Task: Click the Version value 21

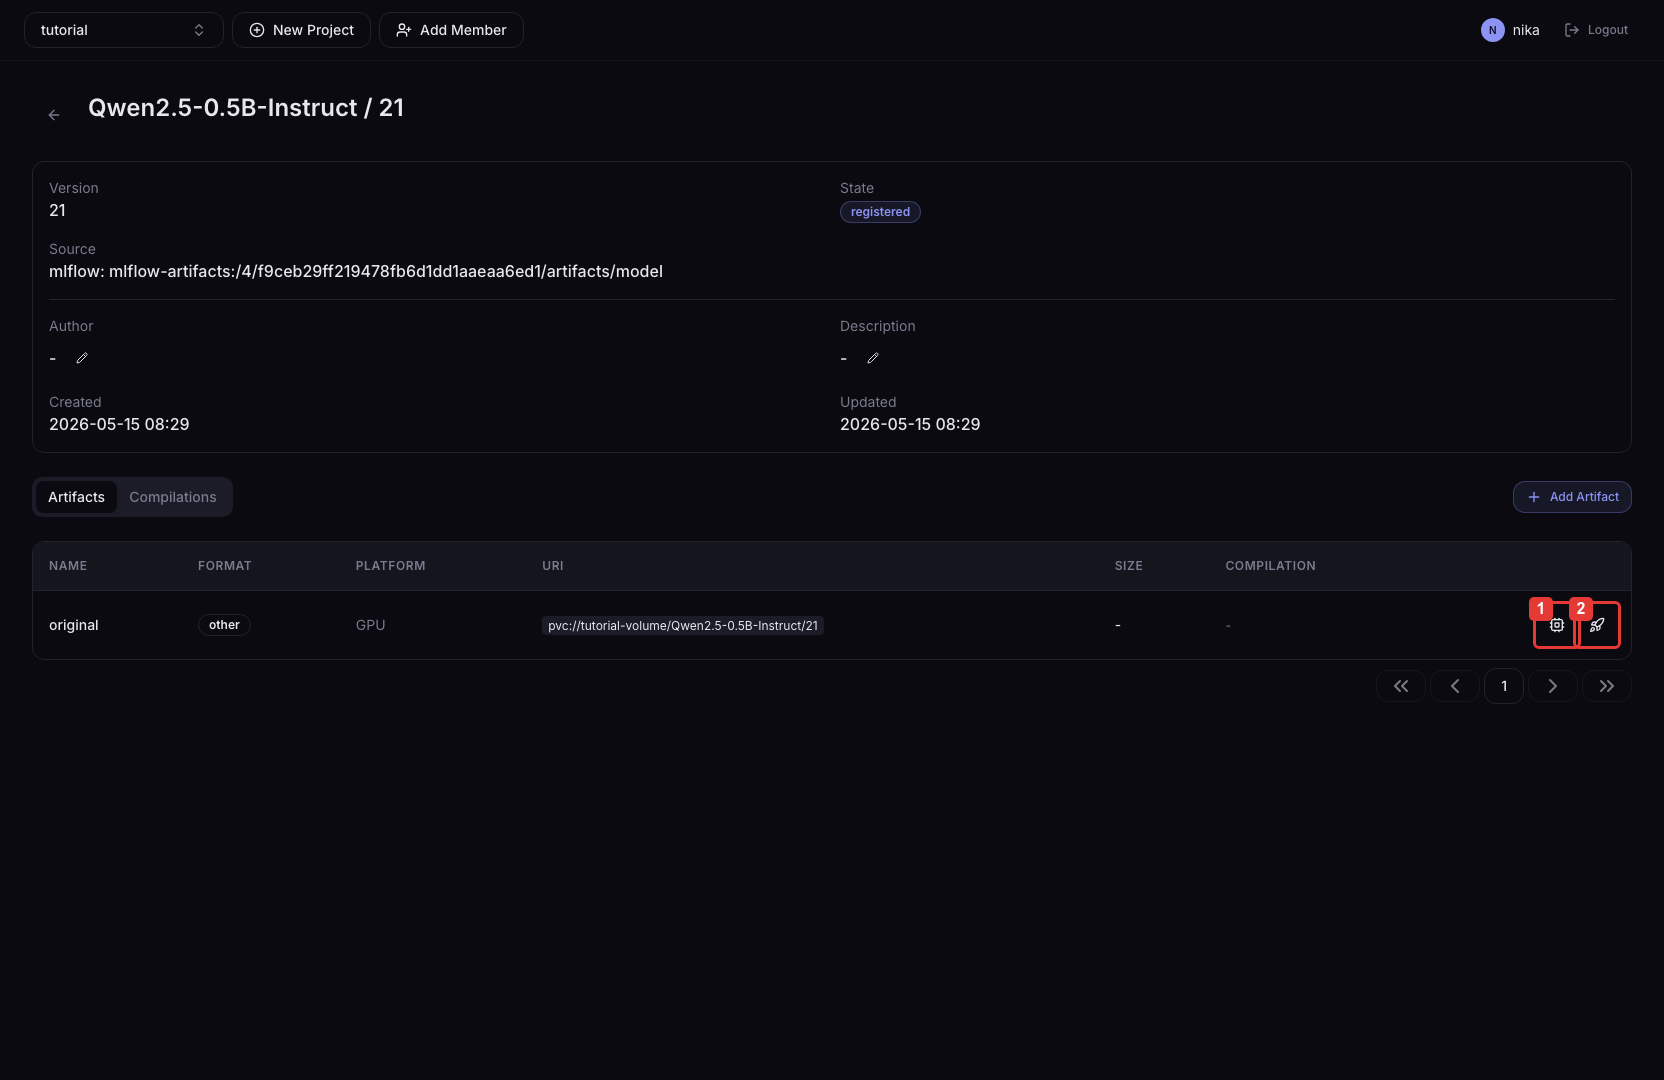Action: click(58, 210)
